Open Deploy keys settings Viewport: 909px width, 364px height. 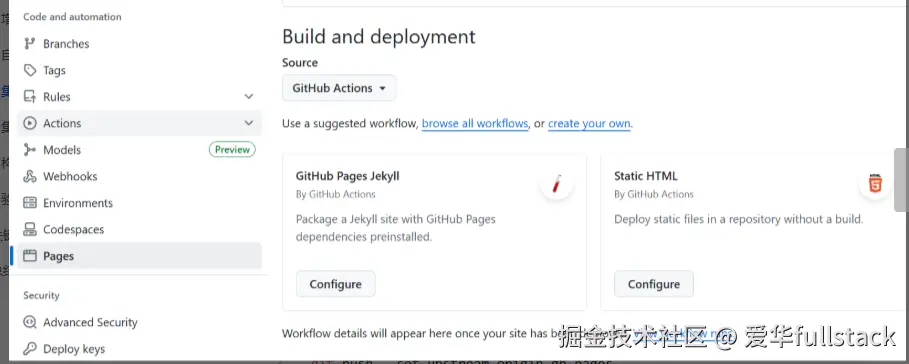[139, 349]
